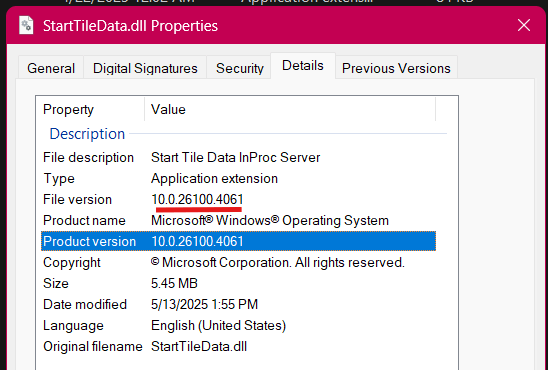
Task: Switch to the General tab
Action: coord(51,68)
